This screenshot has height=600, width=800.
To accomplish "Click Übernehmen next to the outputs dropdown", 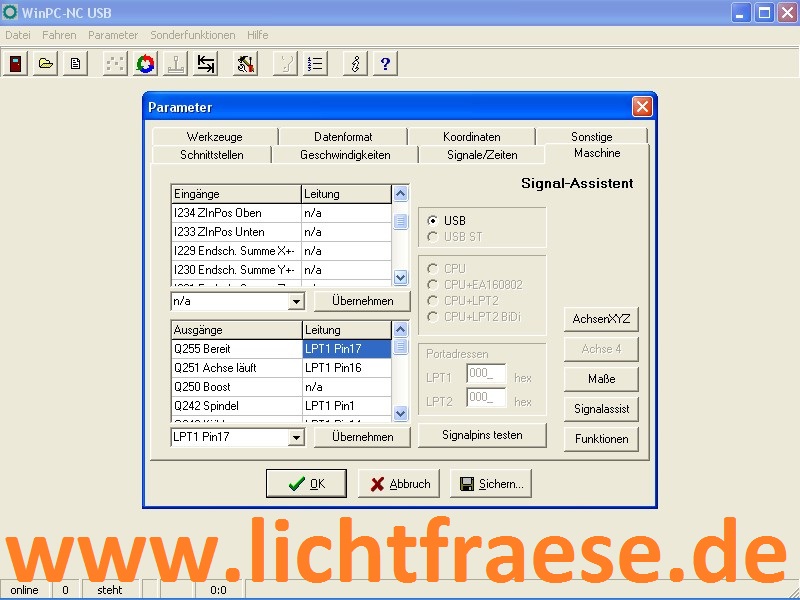I will 362,437.
